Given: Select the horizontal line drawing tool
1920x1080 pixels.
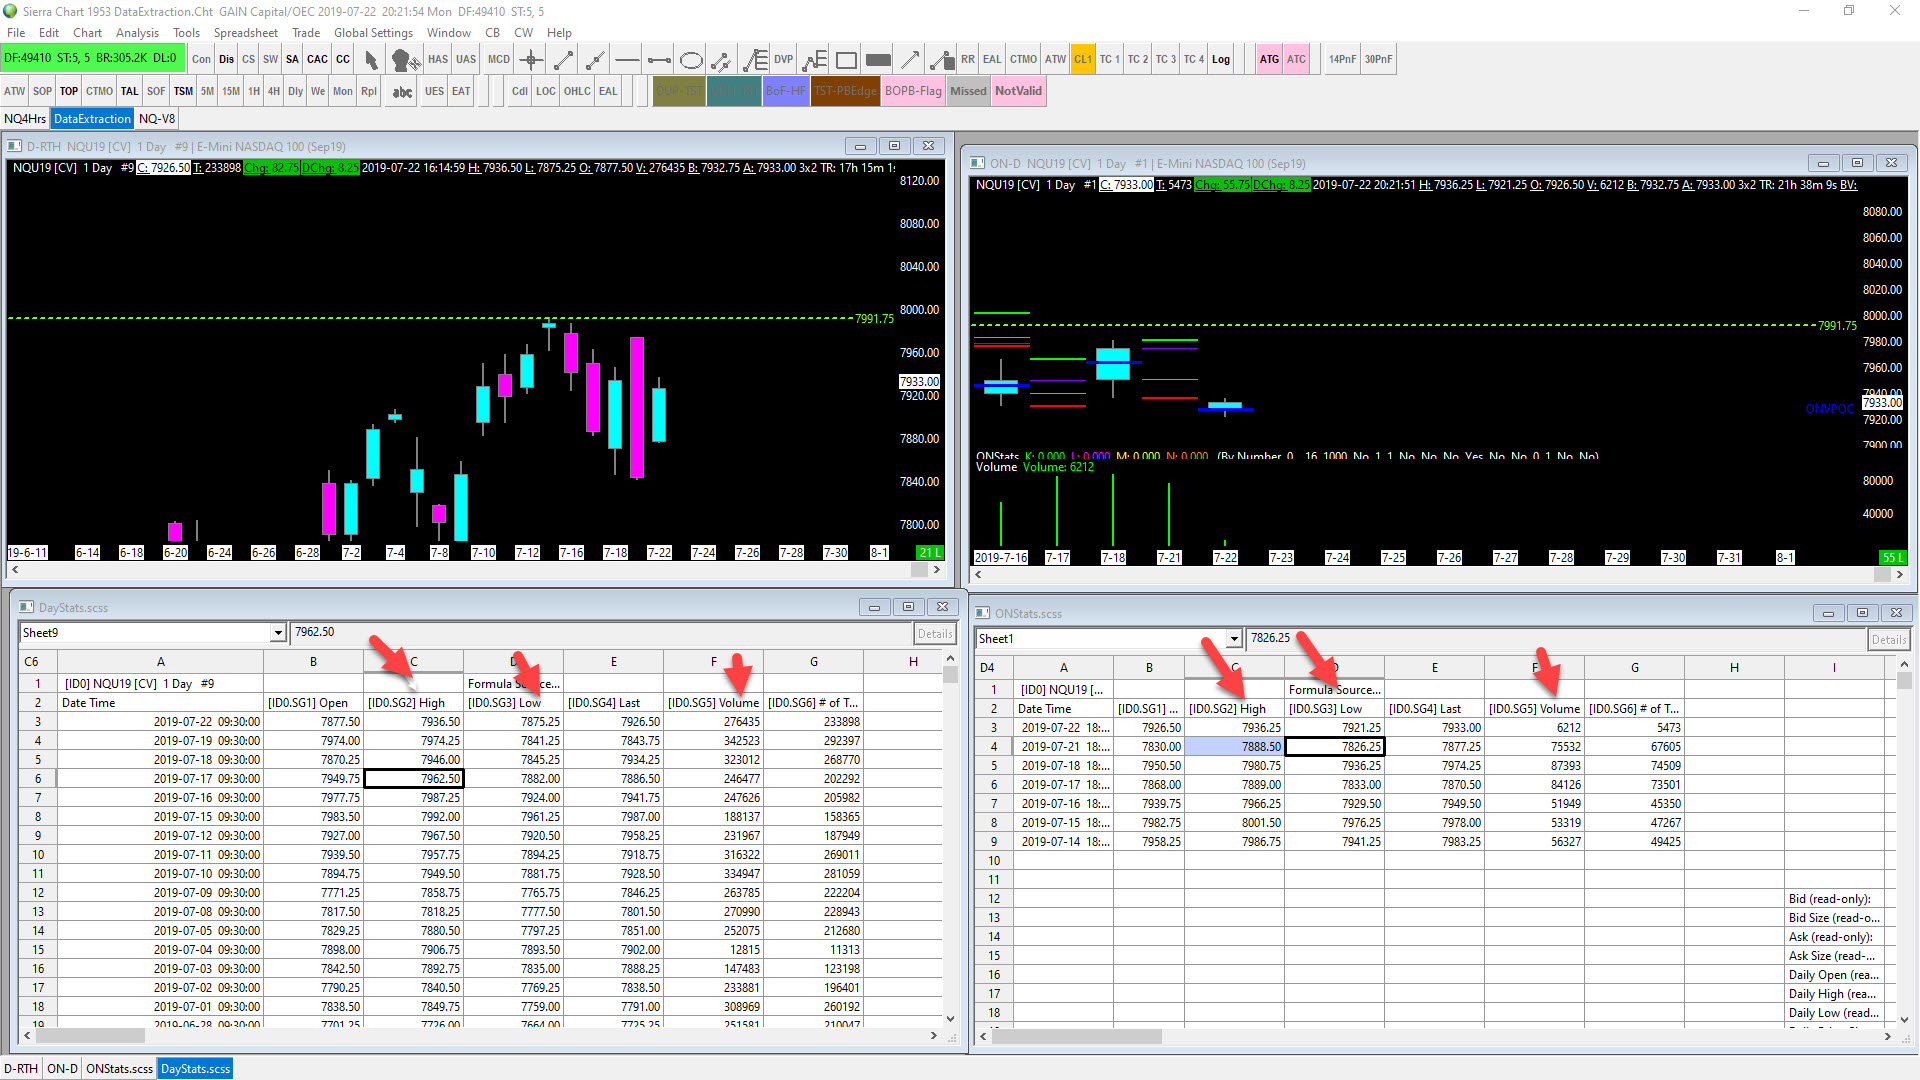Looking at the screenshot, I should pyautogui.click(x=627, y=60).
